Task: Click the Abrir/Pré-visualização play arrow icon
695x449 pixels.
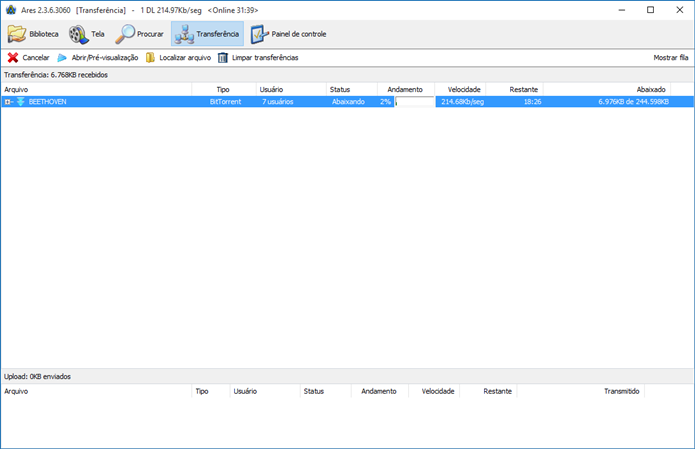Action: [x=62, y=58]
